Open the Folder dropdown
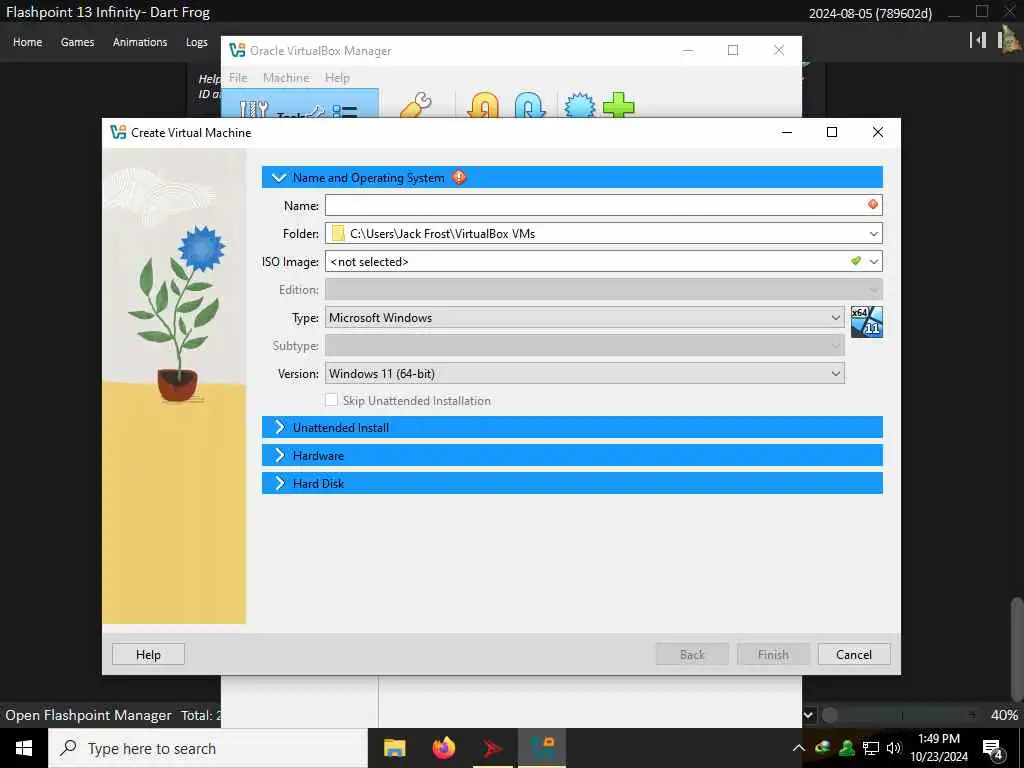Screen dimensions: 1024x768 pos(873,233)
